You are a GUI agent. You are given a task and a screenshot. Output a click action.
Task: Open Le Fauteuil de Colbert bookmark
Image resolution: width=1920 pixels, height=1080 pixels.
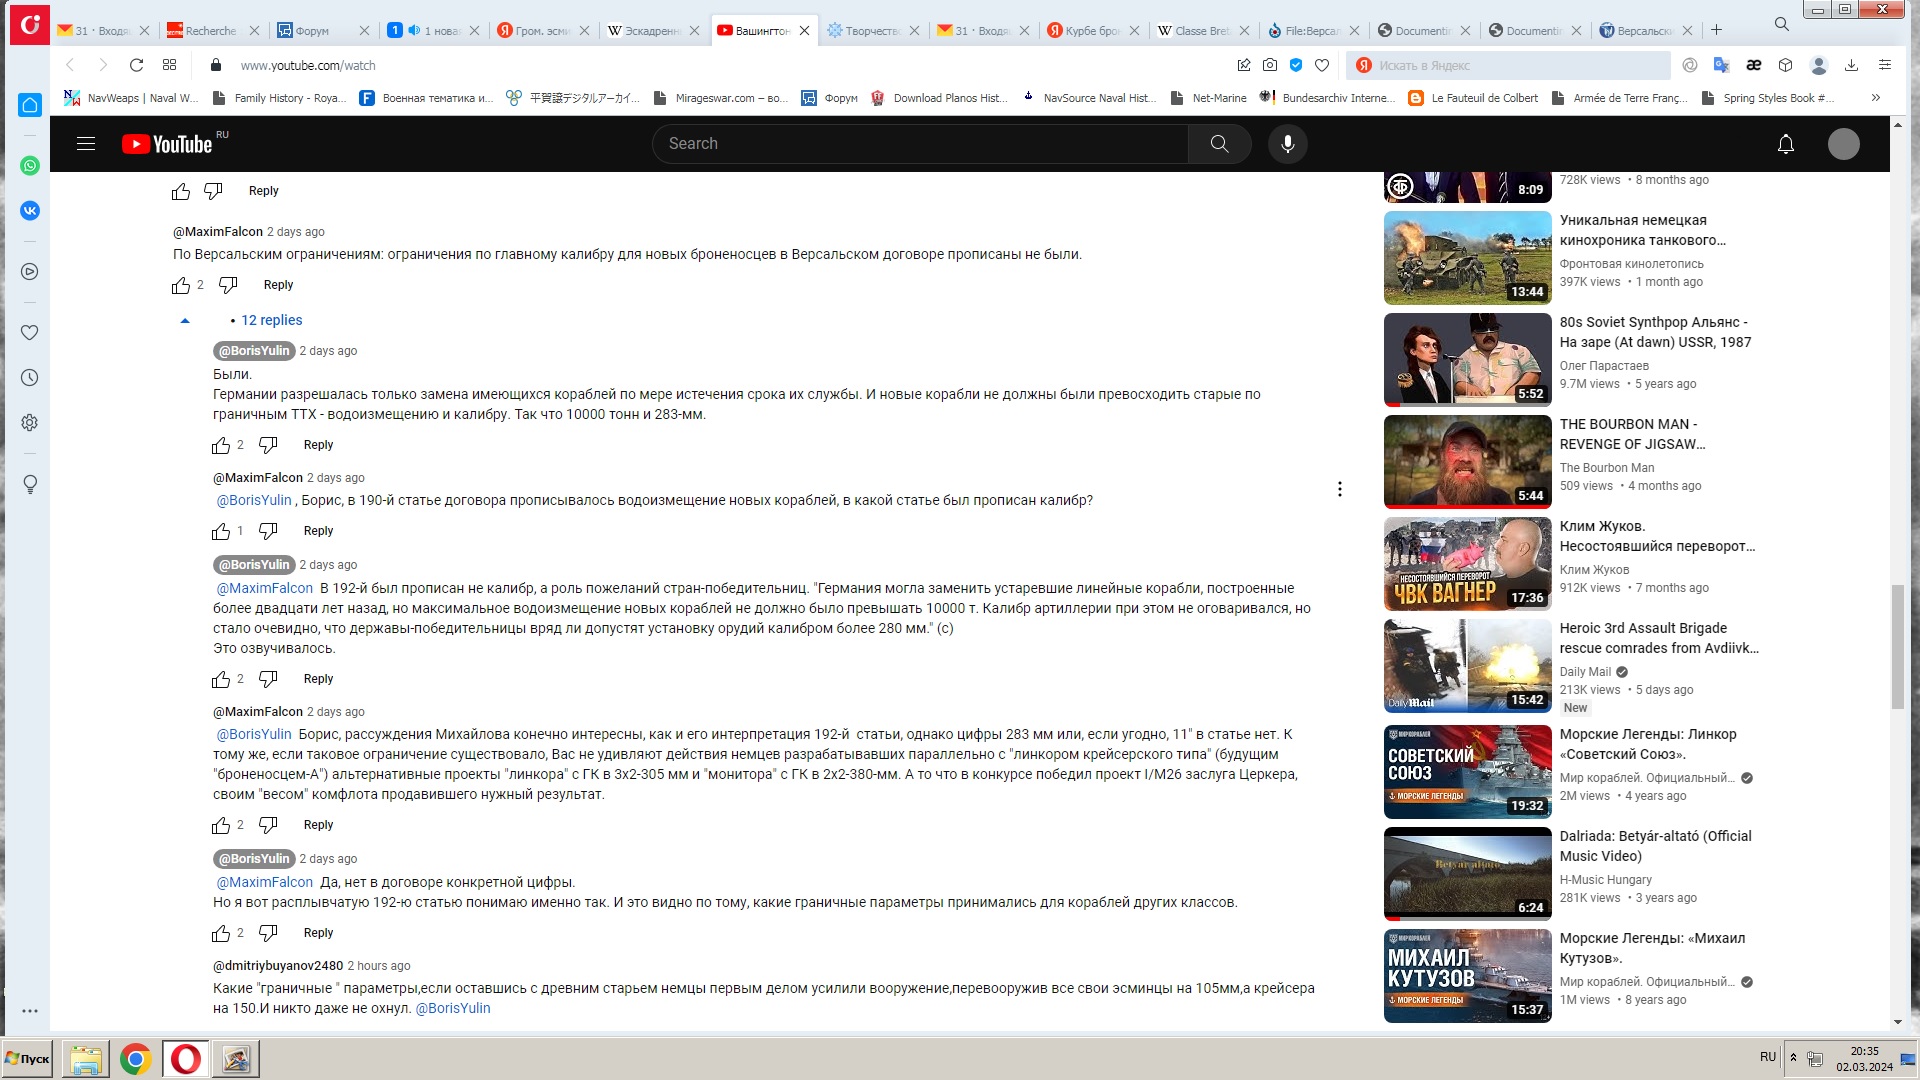click(1473, 98)
